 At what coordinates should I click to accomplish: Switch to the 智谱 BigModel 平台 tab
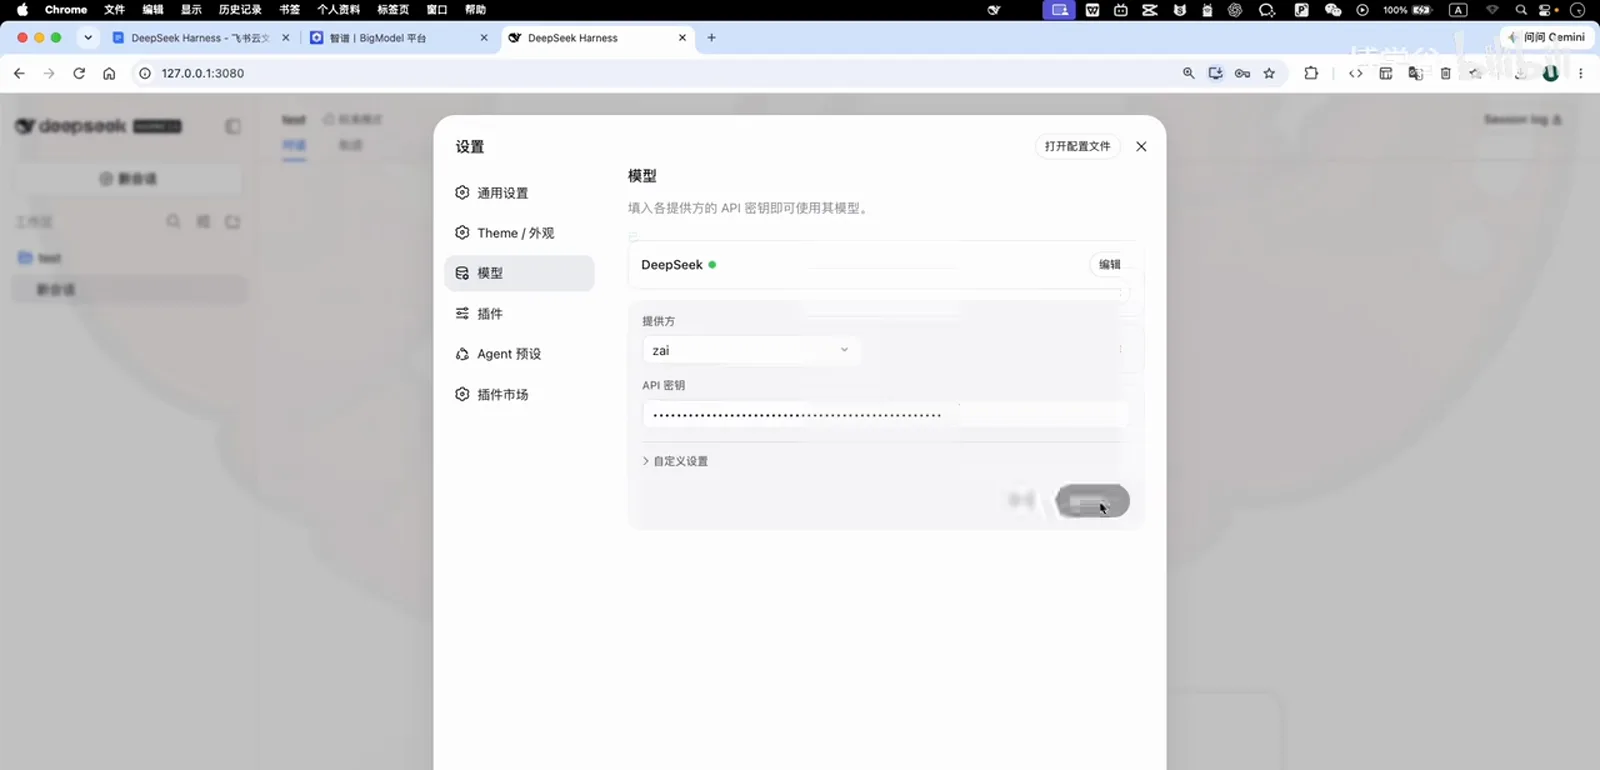coord(400,38)
